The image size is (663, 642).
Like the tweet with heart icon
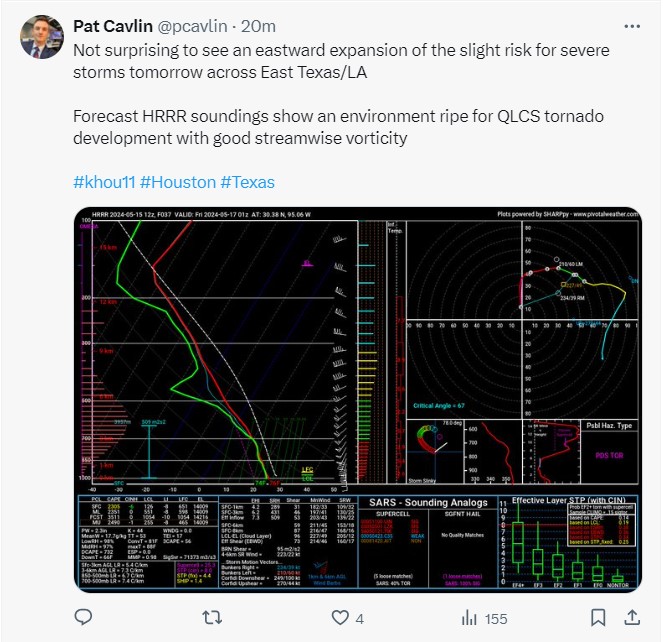coord(340,618)
